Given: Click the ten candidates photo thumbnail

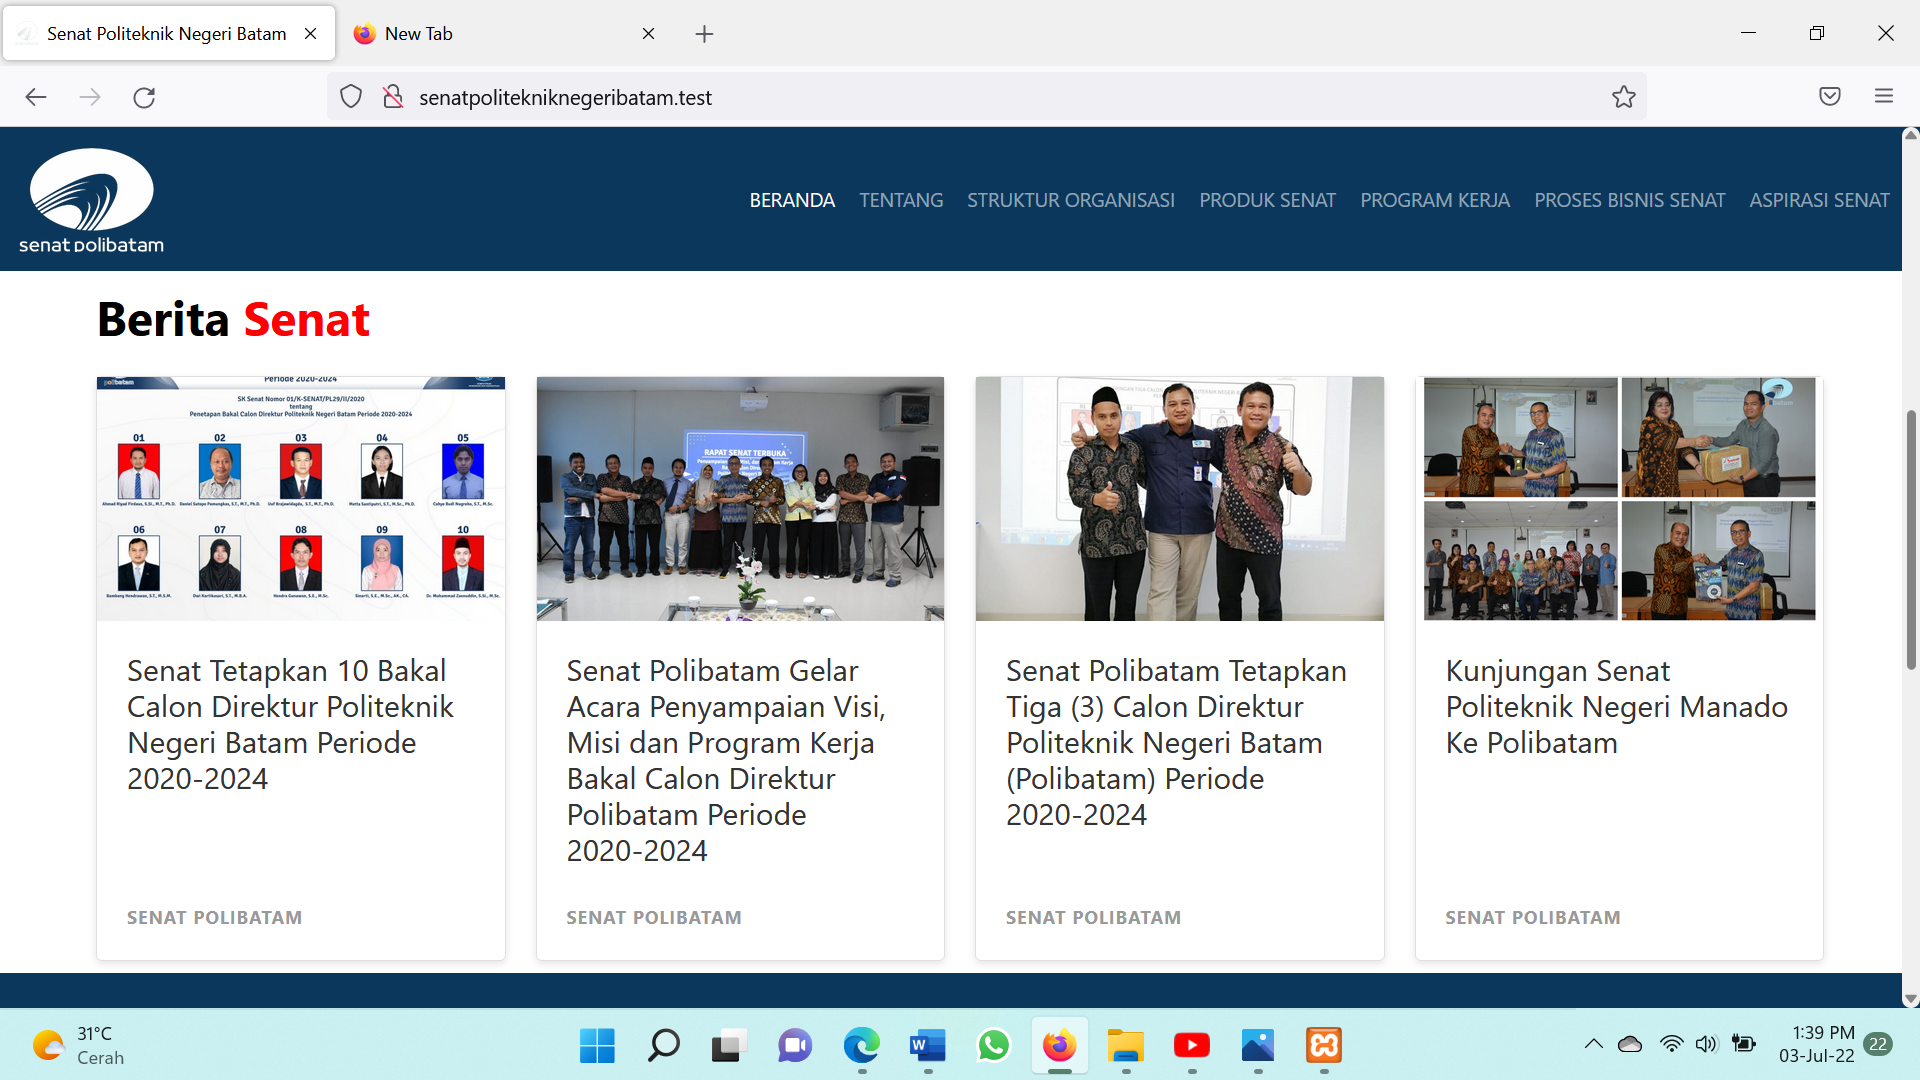Looking at the screenshot, I should [301, 499].
